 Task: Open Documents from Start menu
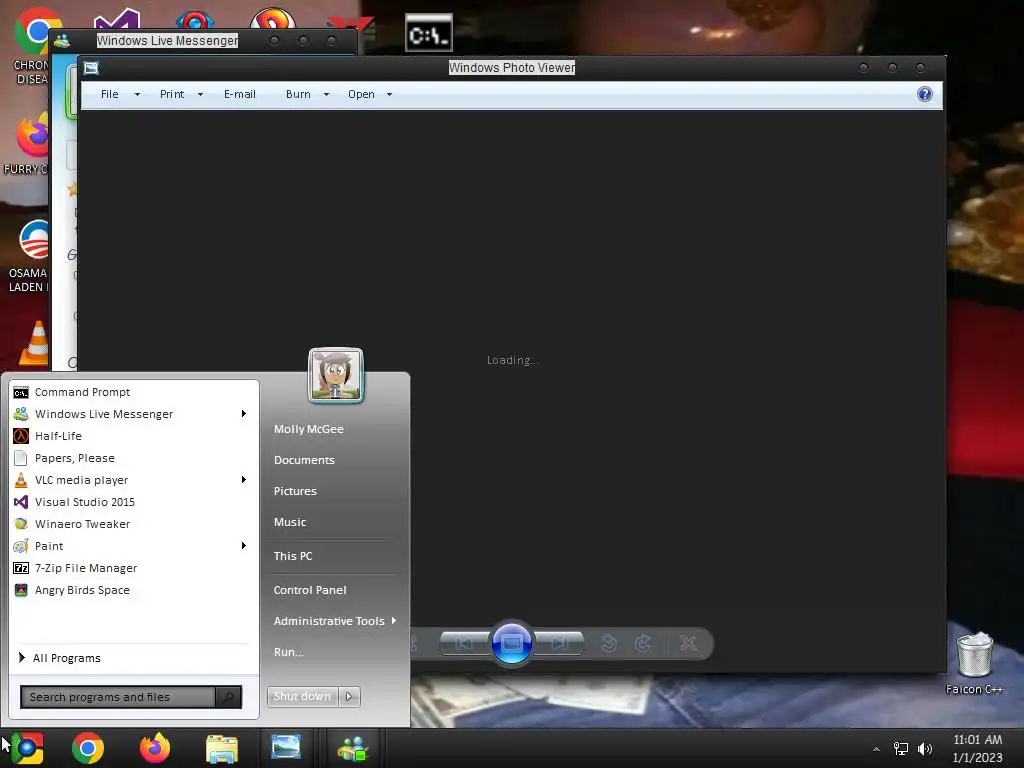point(304,460)
